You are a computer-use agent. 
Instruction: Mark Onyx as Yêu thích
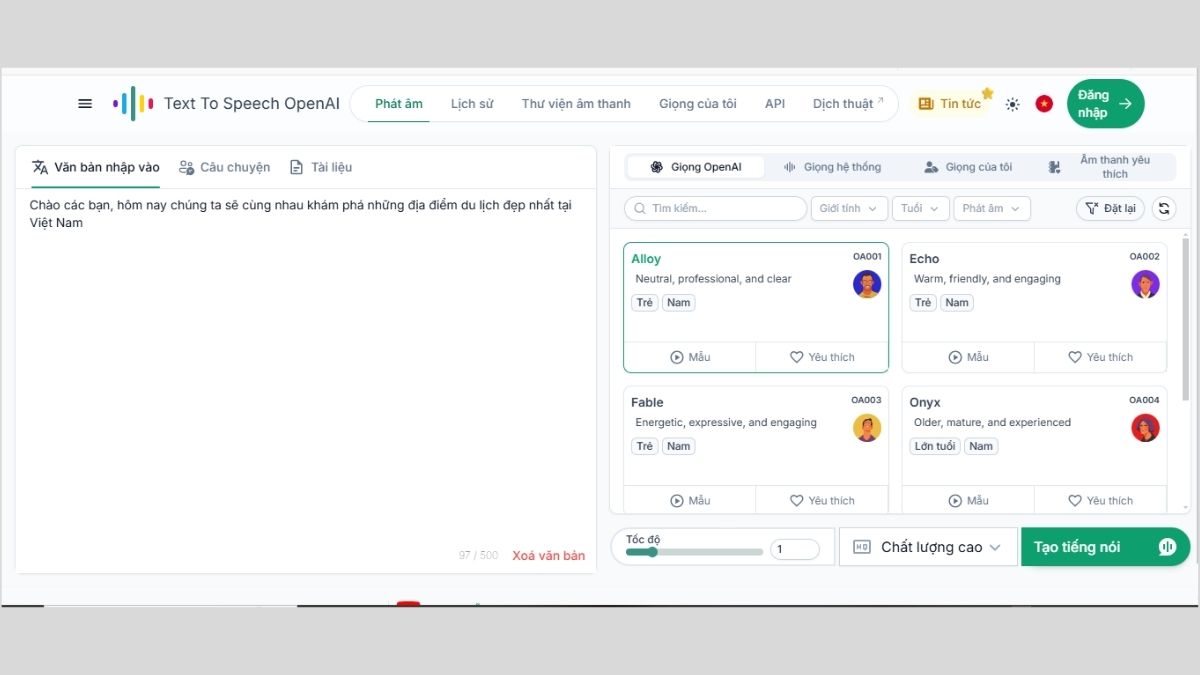tap(1100, 500)
